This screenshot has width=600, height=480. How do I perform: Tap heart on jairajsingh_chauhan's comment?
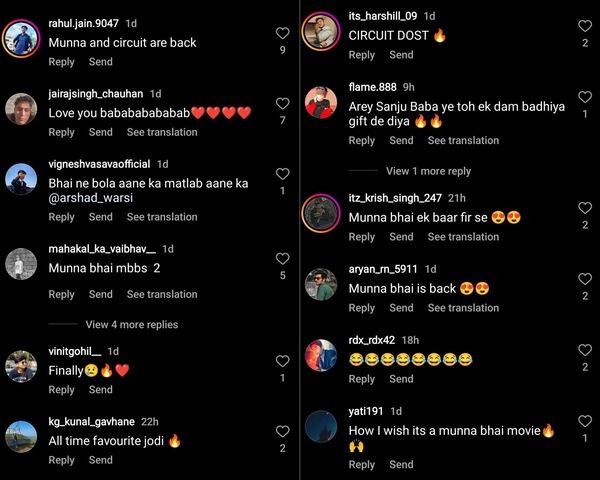tap(282, 104)
